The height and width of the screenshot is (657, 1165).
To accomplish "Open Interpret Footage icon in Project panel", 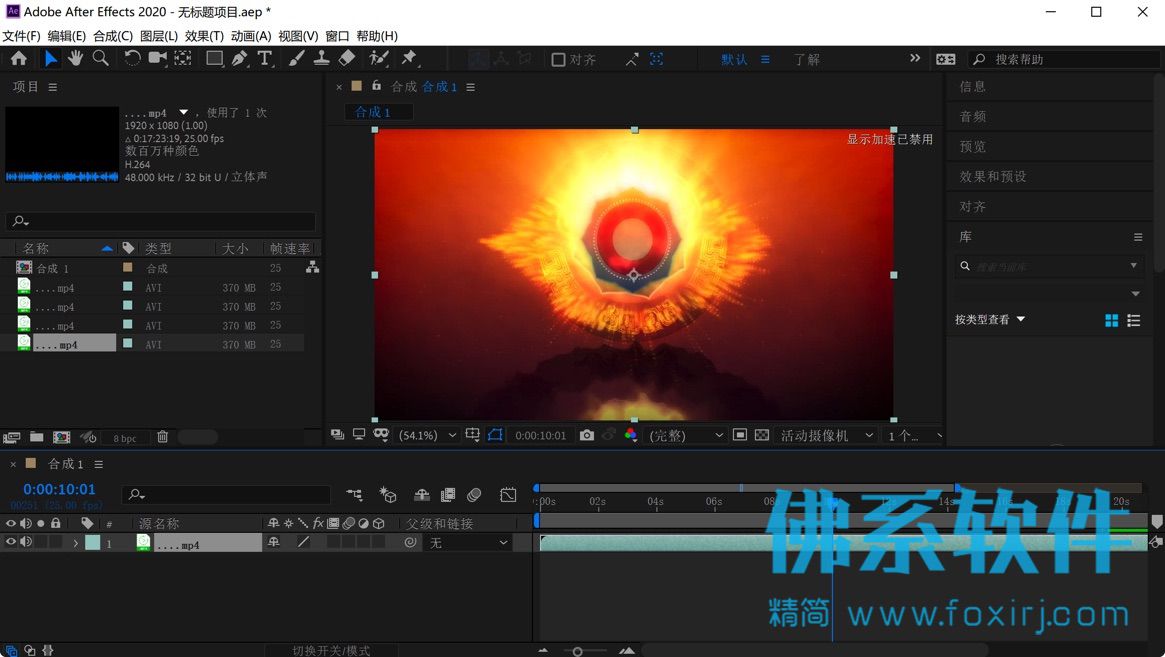I will click(x=11, y=437).
